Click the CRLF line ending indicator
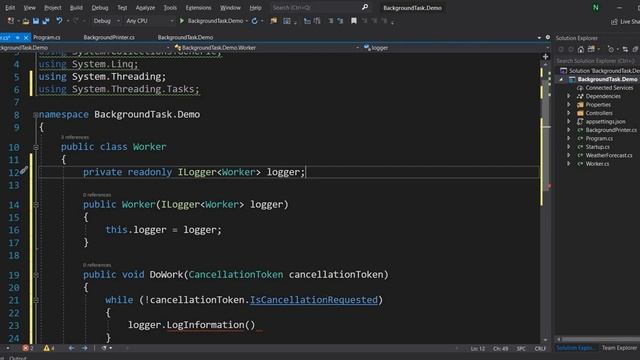The image size is (640, 360). coord(540,349)
